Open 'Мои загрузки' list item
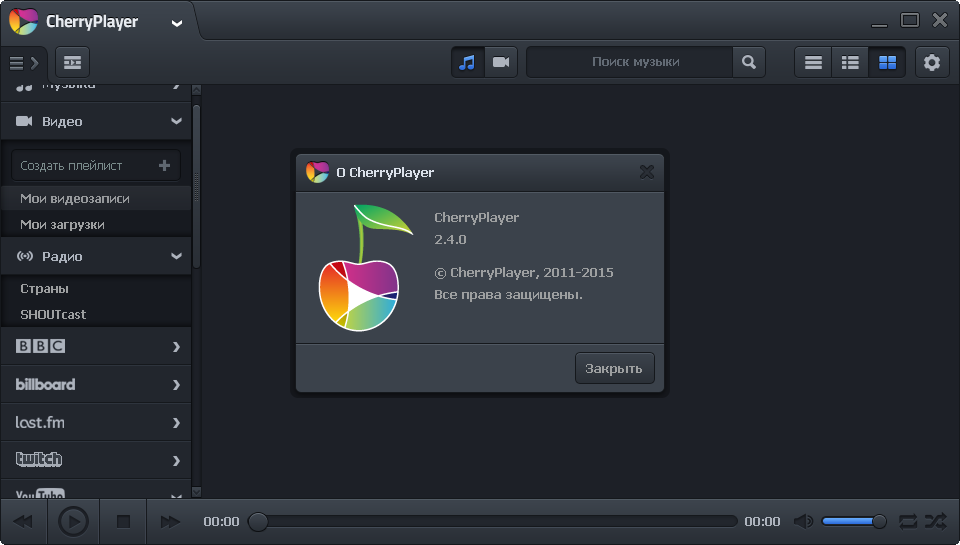The image size is (960, 545). pyautogui.click(x=96, y=225)
